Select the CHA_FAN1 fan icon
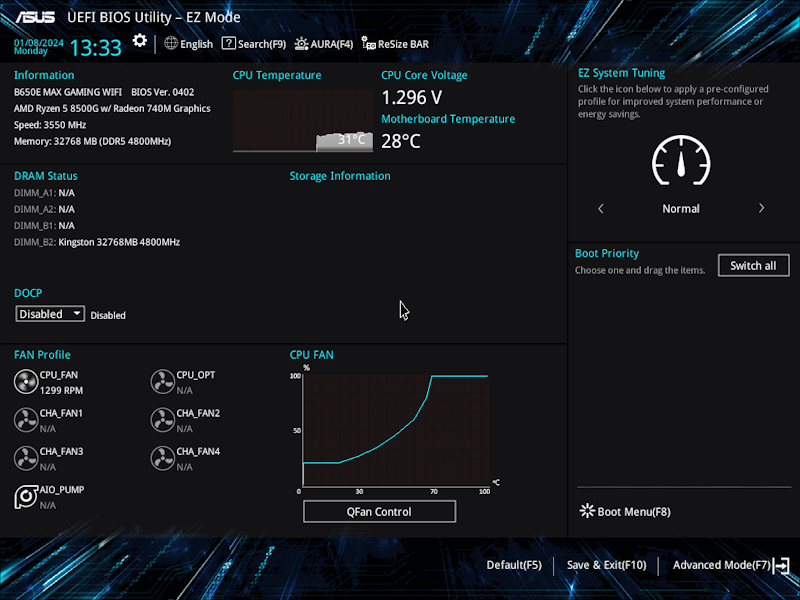The image size is (800, 600). click(x=26, y=420)
